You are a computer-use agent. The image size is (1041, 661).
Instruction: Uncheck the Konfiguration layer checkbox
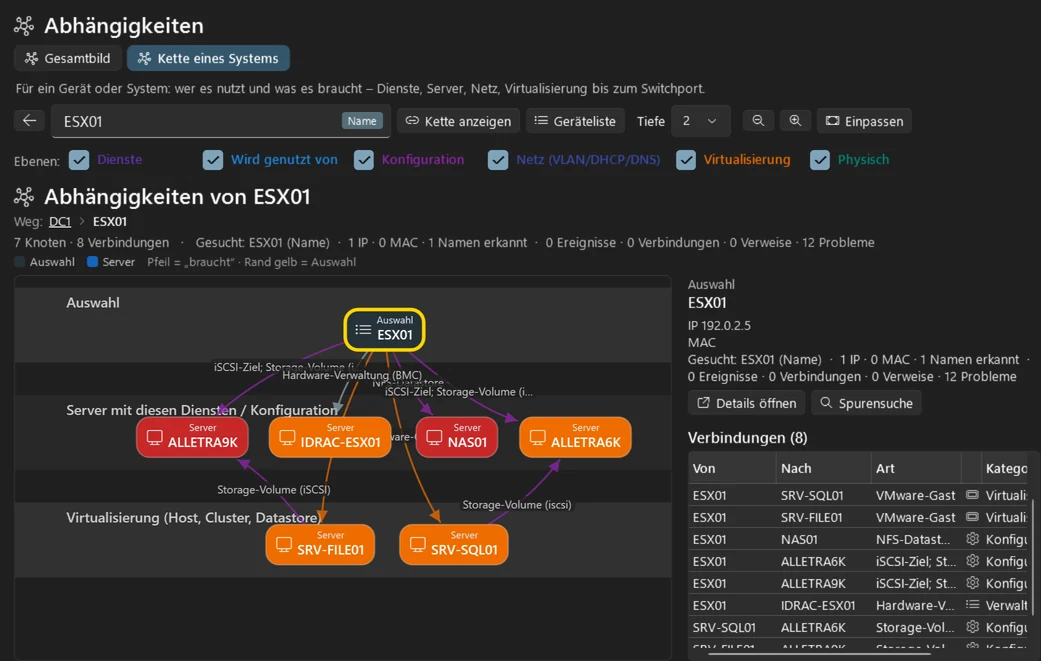(364, 160)
